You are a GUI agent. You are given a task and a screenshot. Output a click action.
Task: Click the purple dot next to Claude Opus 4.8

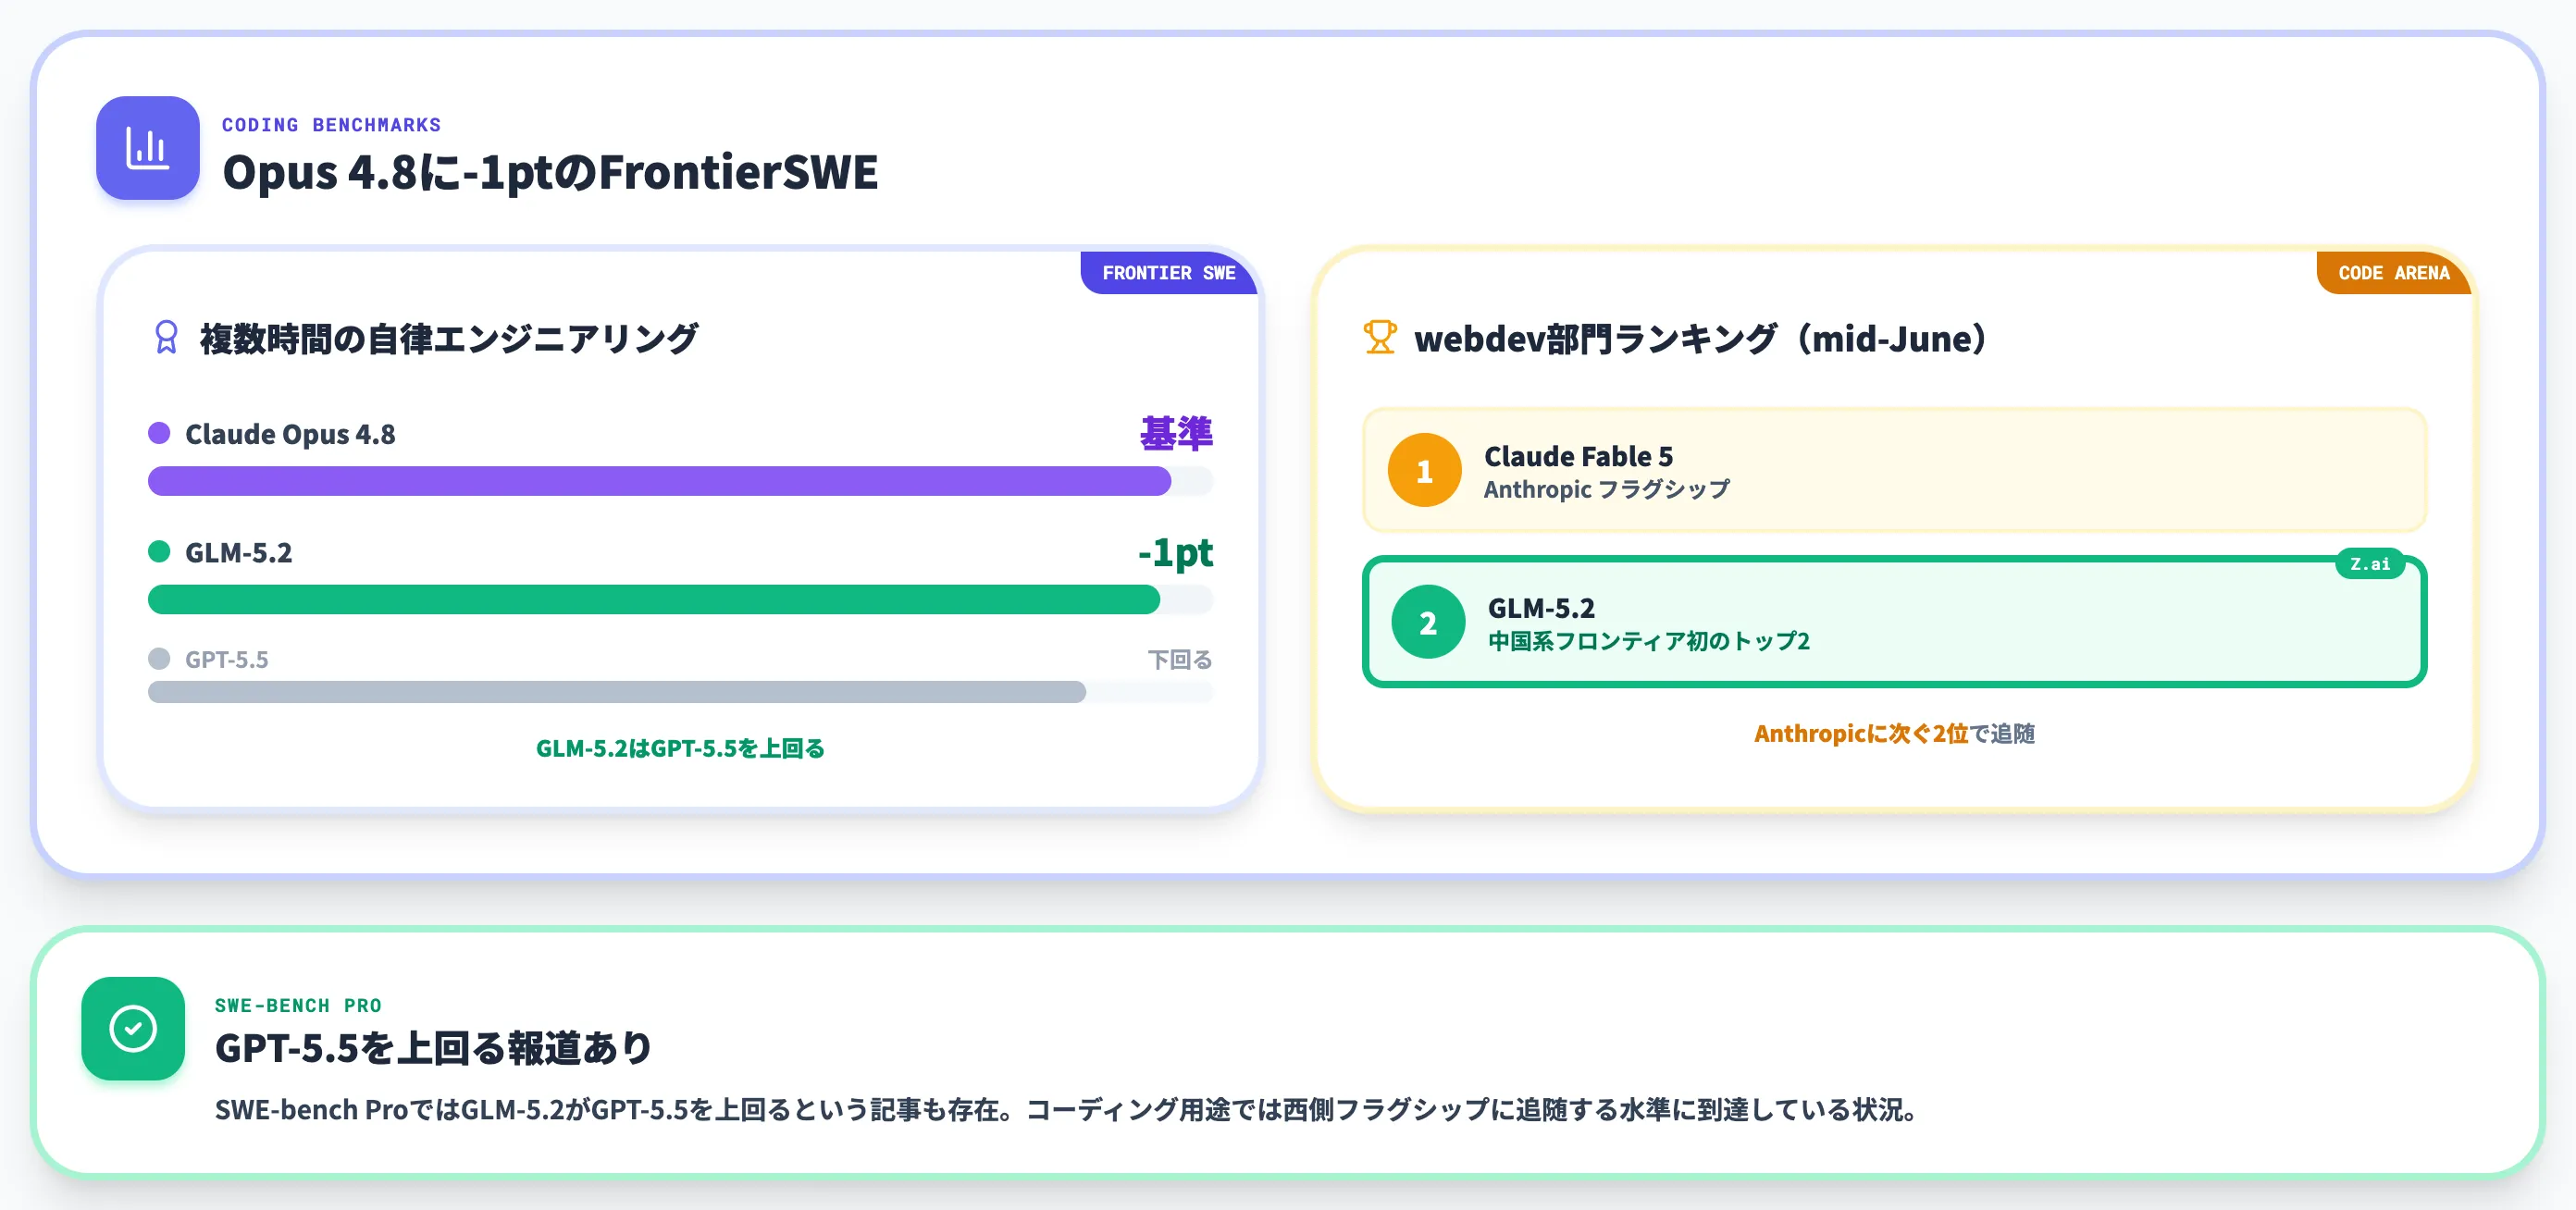pos(159,433)
